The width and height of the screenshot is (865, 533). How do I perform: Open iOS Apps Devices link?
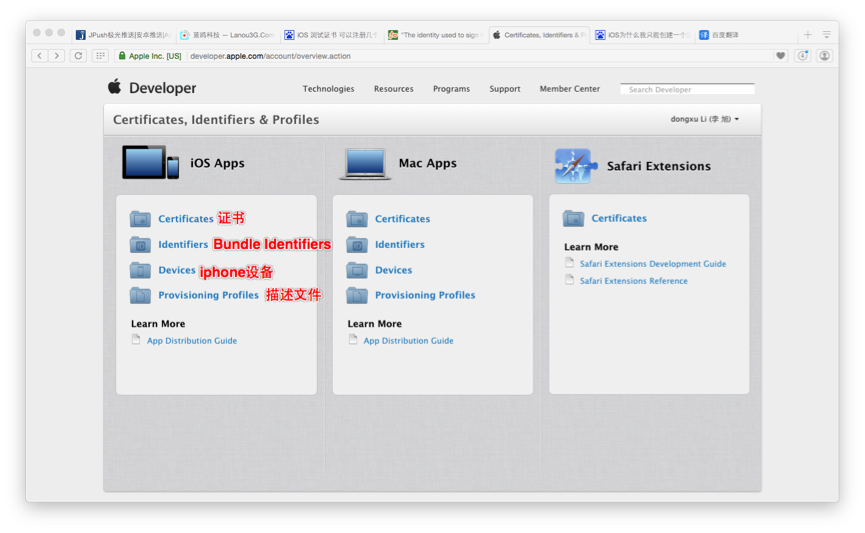pos(177,270)
